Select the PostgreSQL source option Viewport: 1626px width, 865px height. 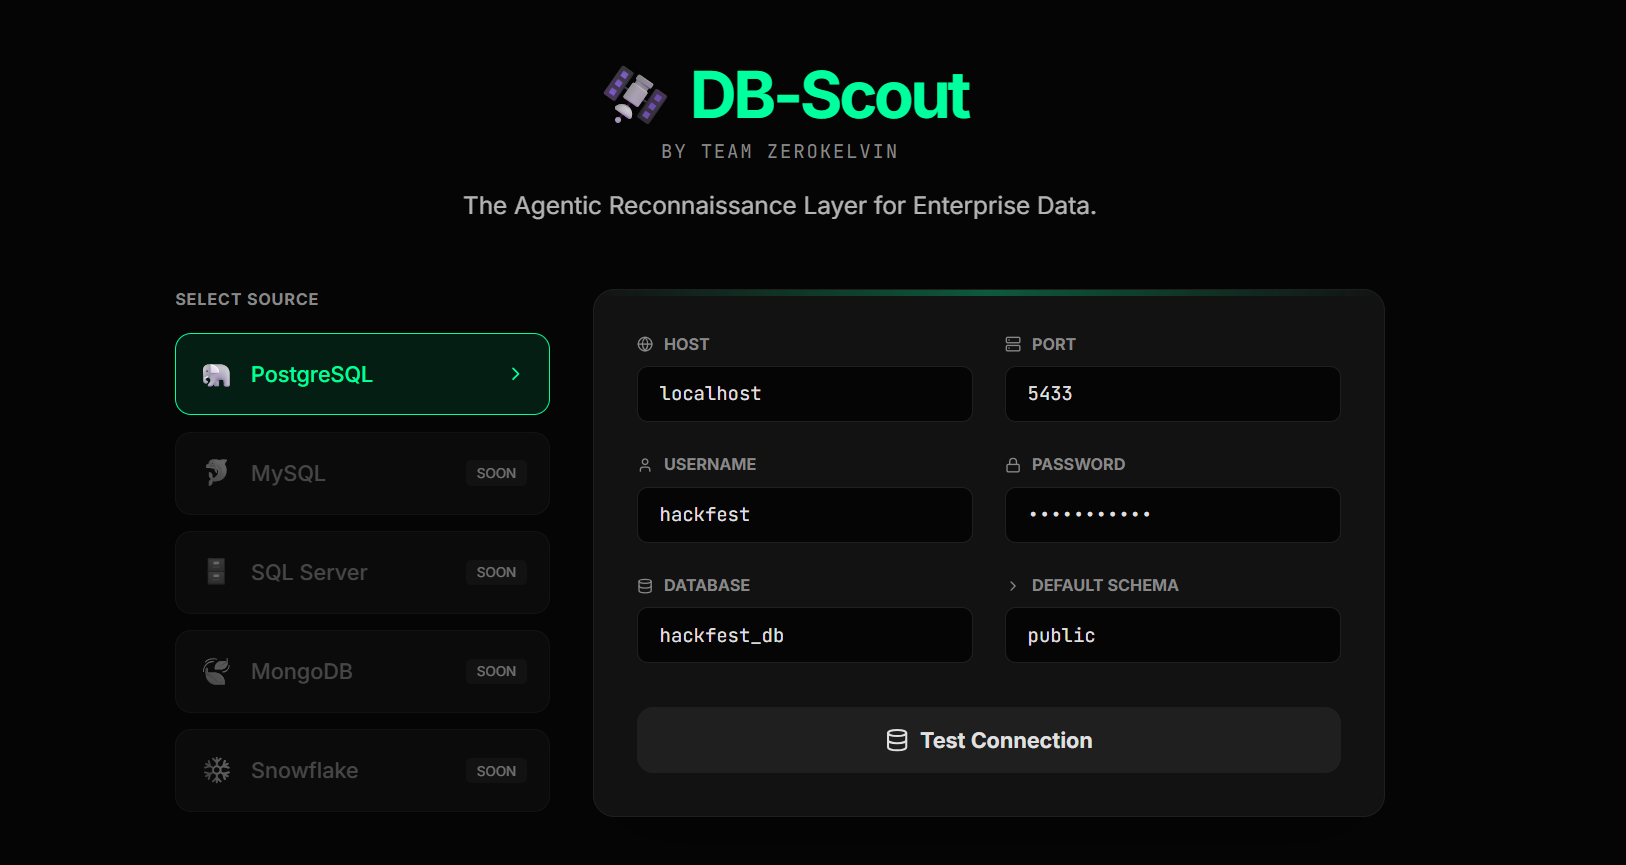click(x=362, y=373)
